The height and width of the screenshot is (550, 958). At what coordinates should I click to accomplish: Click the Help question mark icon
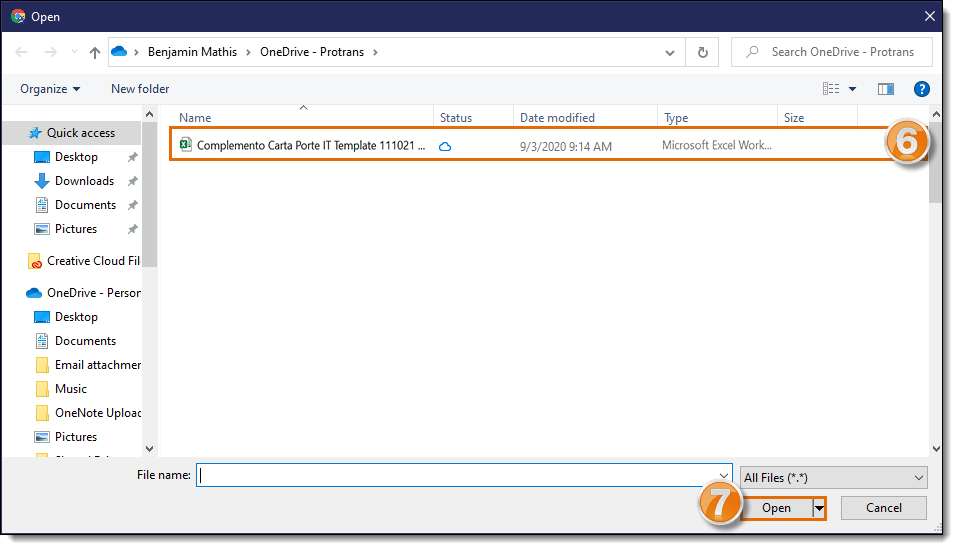(922, 89)
